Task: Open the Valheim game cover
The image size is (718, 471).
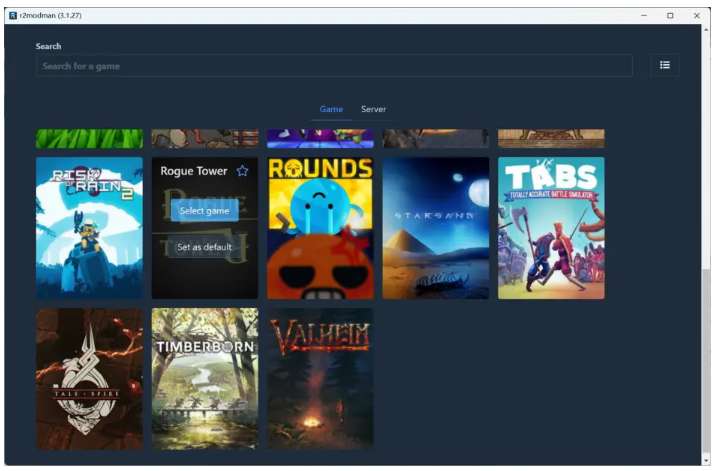Action: (320, 378)
